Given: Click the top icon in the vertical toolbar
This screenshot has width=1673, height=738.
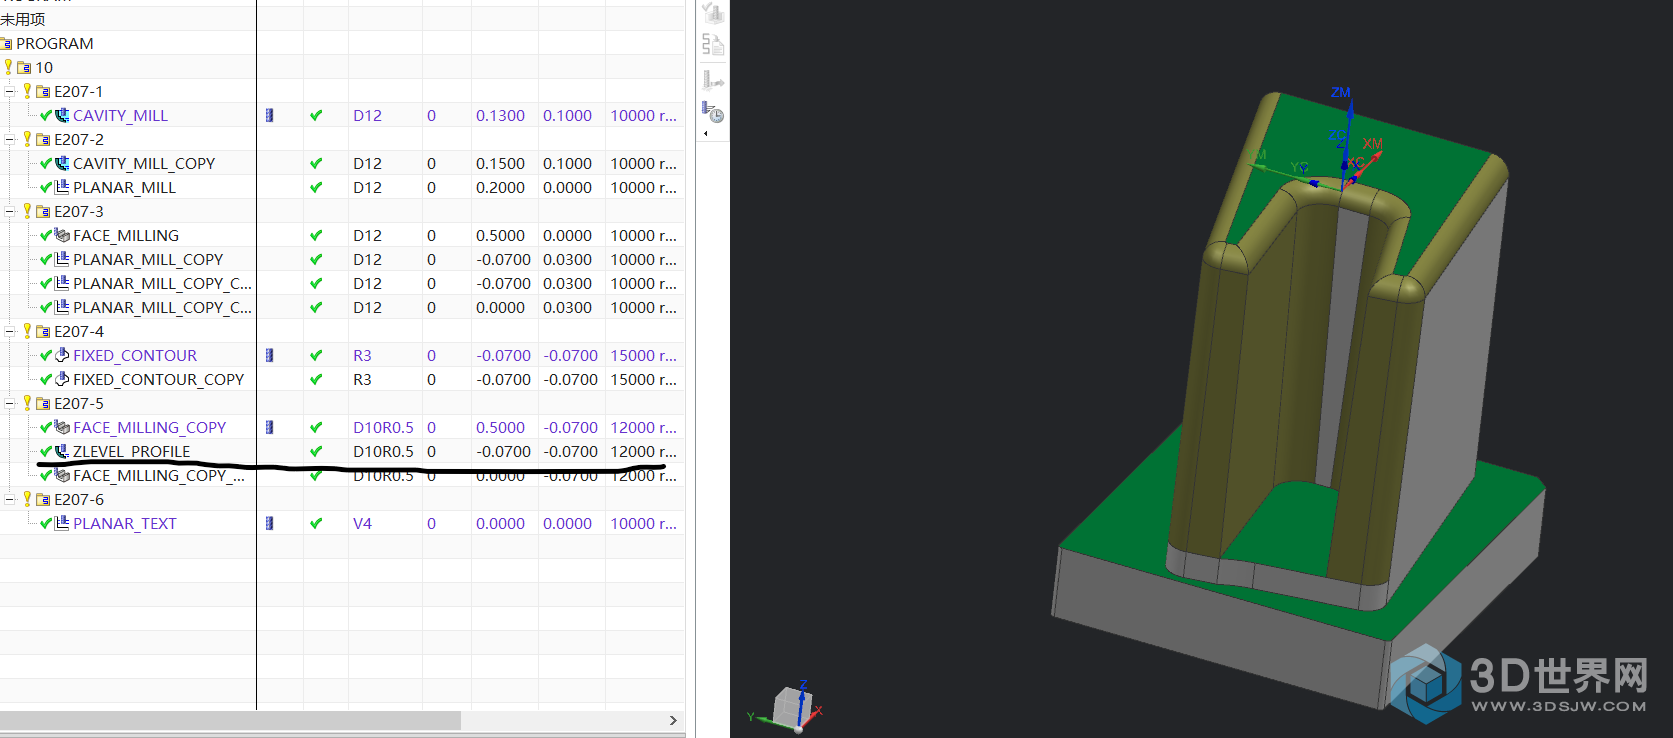Looking at the screenshot, I should (712, 13).
